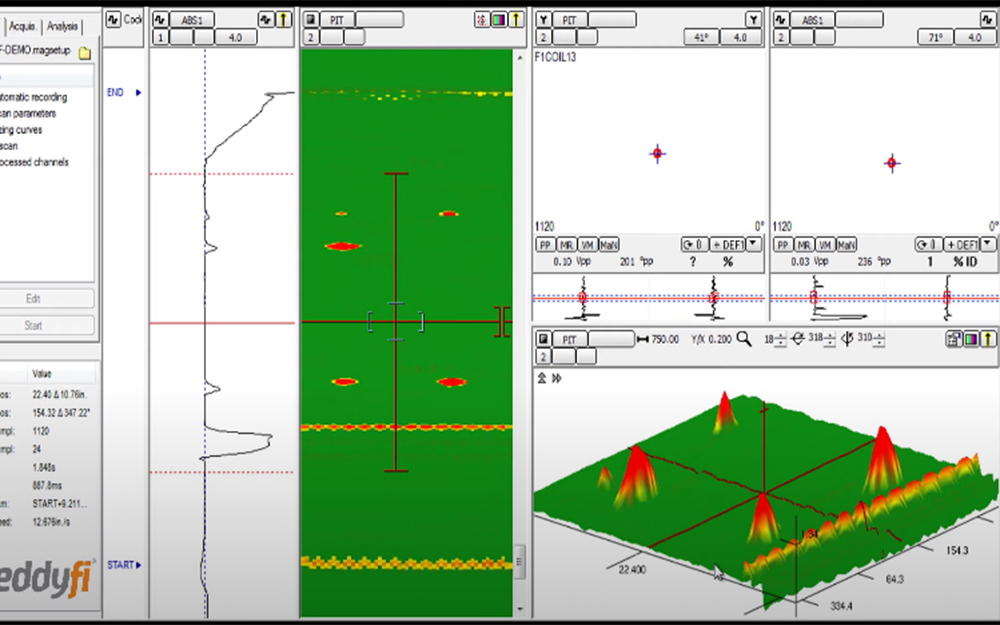The height and width of the screenshot is (625, 1000).
Task: Switch to the Analysis tab
Action: [x=62, y=26]
